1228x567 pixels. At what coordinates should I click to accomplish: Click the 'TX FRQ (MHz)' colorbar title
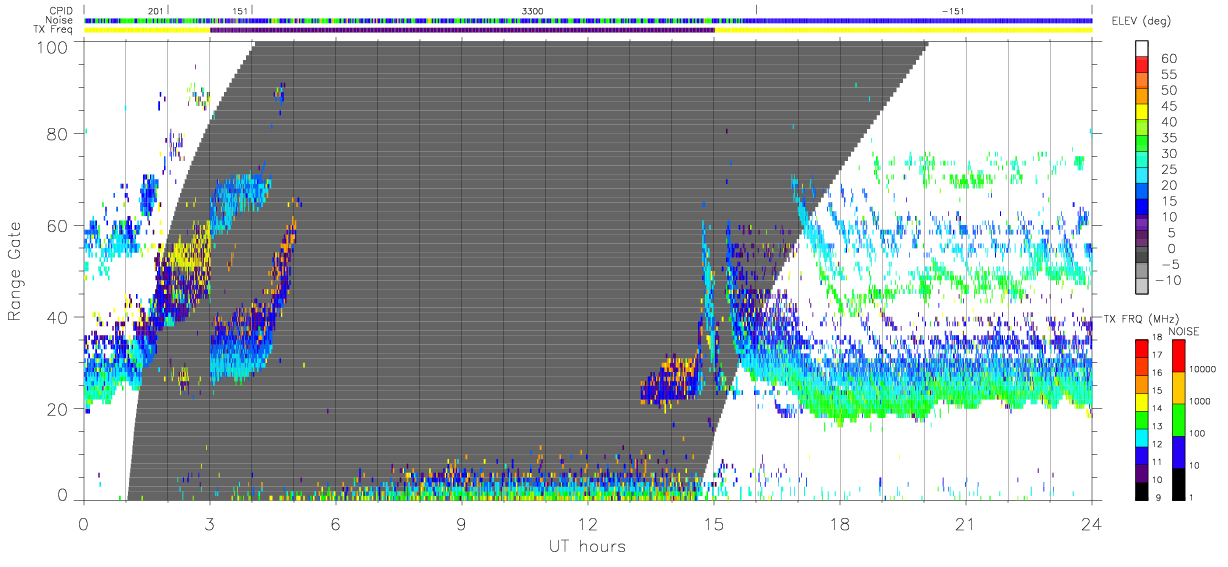coord(1140,319)
